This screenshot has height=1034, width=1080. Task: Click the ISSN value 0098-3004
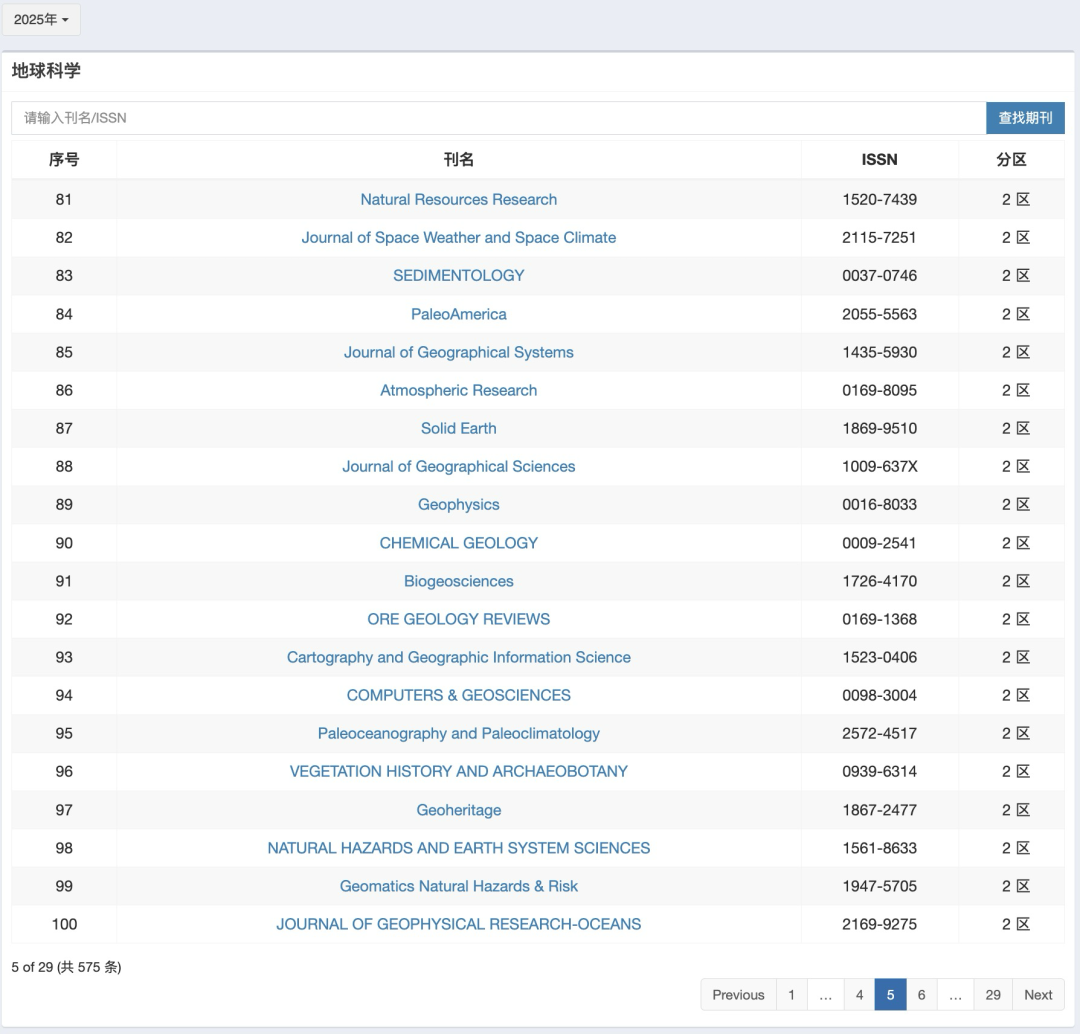coord(880,695)
